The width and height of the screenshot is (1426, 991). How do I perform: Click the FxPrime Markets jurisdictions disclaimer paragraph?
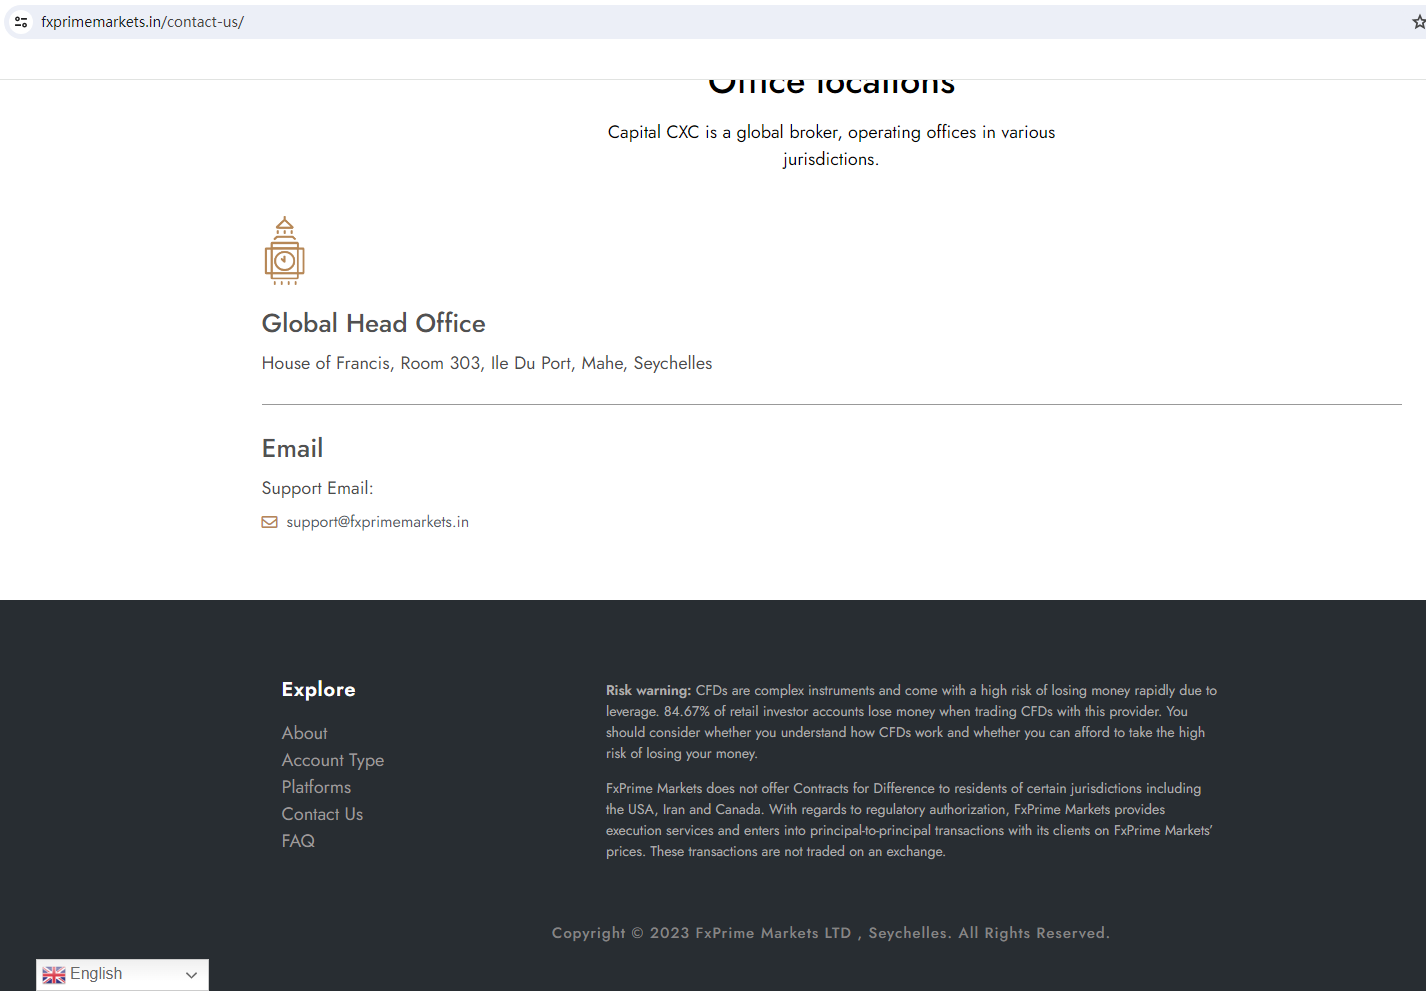[909, 820]
